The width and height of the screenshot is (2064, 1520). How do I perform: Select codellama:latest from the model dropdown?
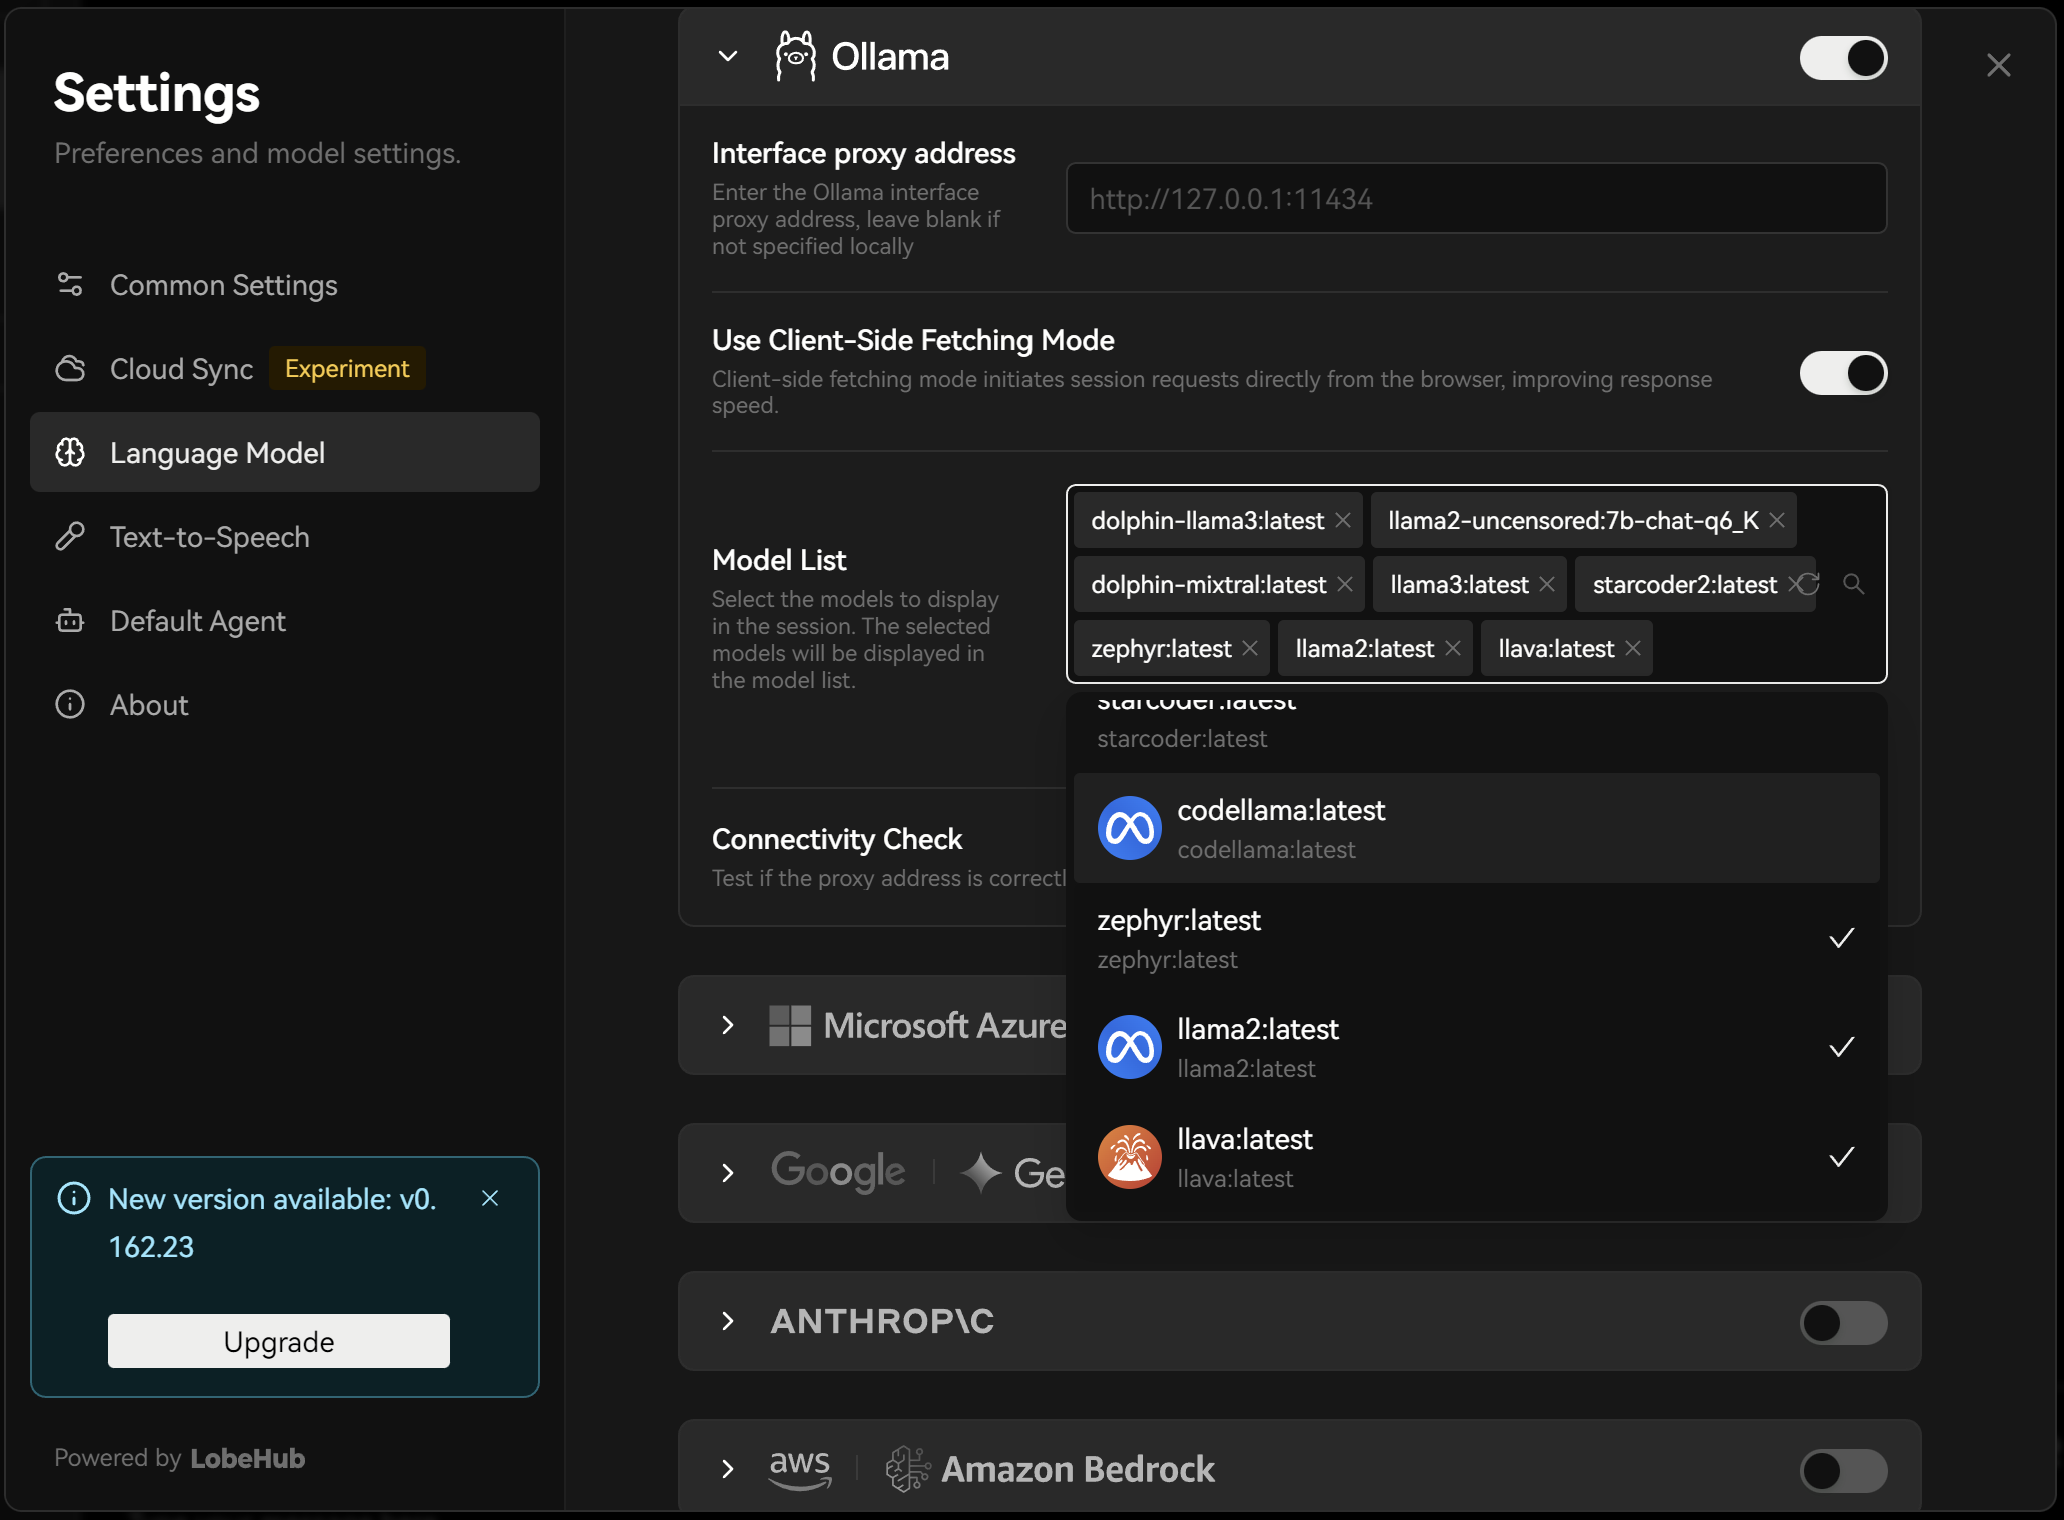1477,828
